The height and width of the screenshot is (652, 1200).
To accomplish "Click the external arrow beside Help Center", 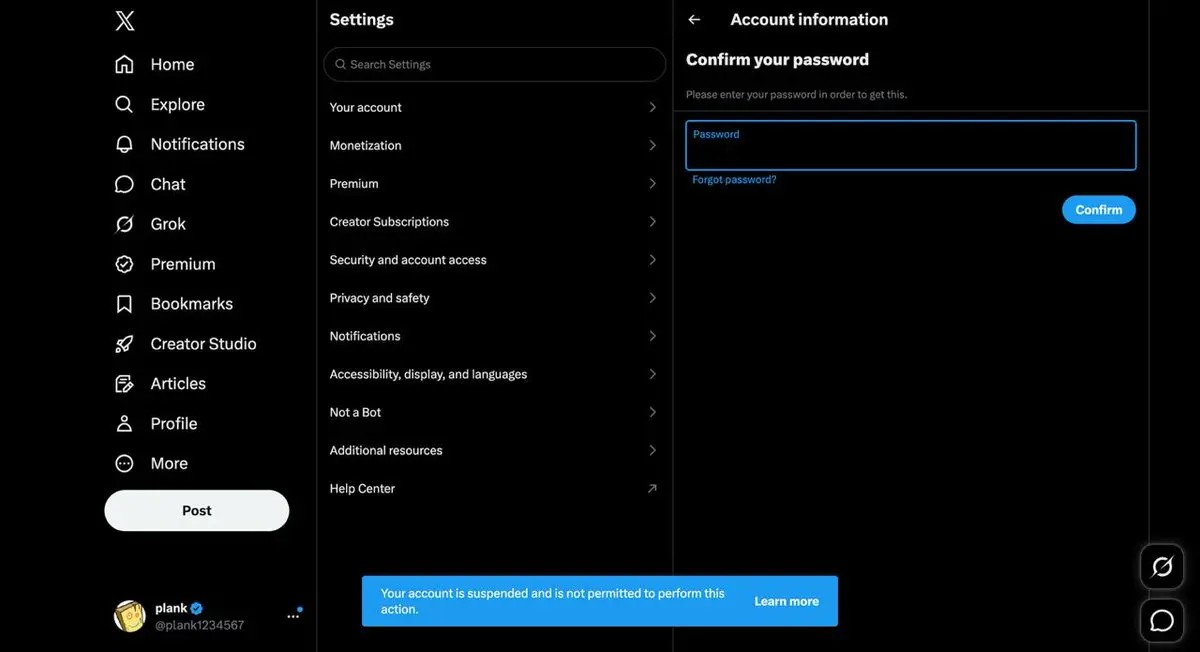I will 652,489.
